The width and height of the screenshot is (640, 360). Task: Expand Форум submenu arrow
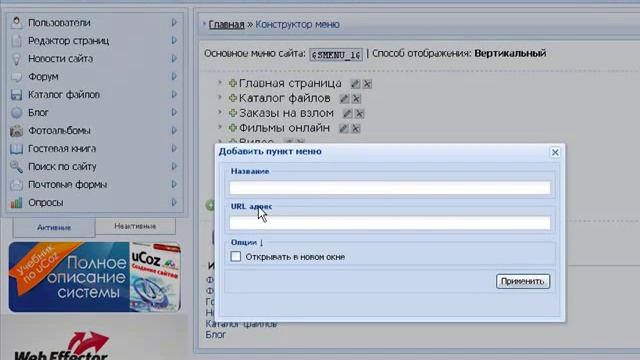(174, 77)
